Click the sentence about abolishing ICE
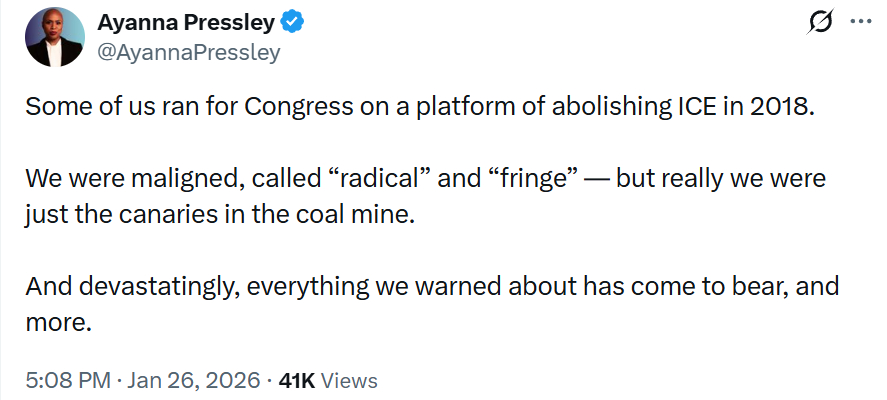The width and height of the screenshot is (887, 400). tap(420, 107)
